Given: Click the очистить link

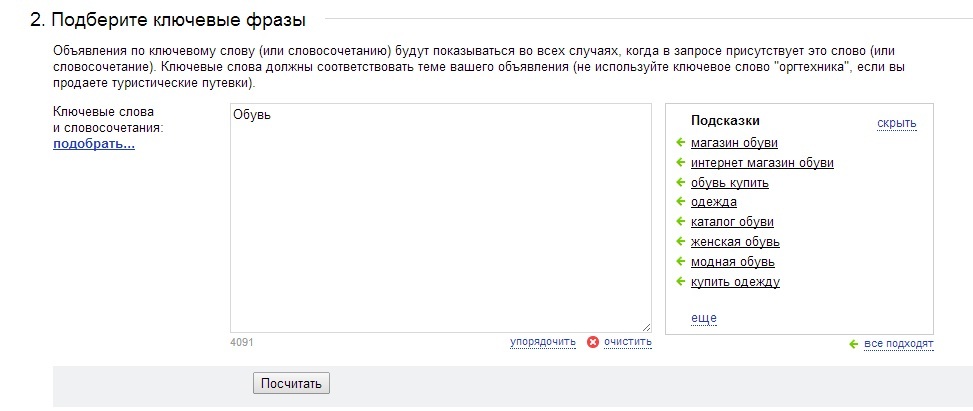Looking at the screenshot, I should [x=628, y=341].
